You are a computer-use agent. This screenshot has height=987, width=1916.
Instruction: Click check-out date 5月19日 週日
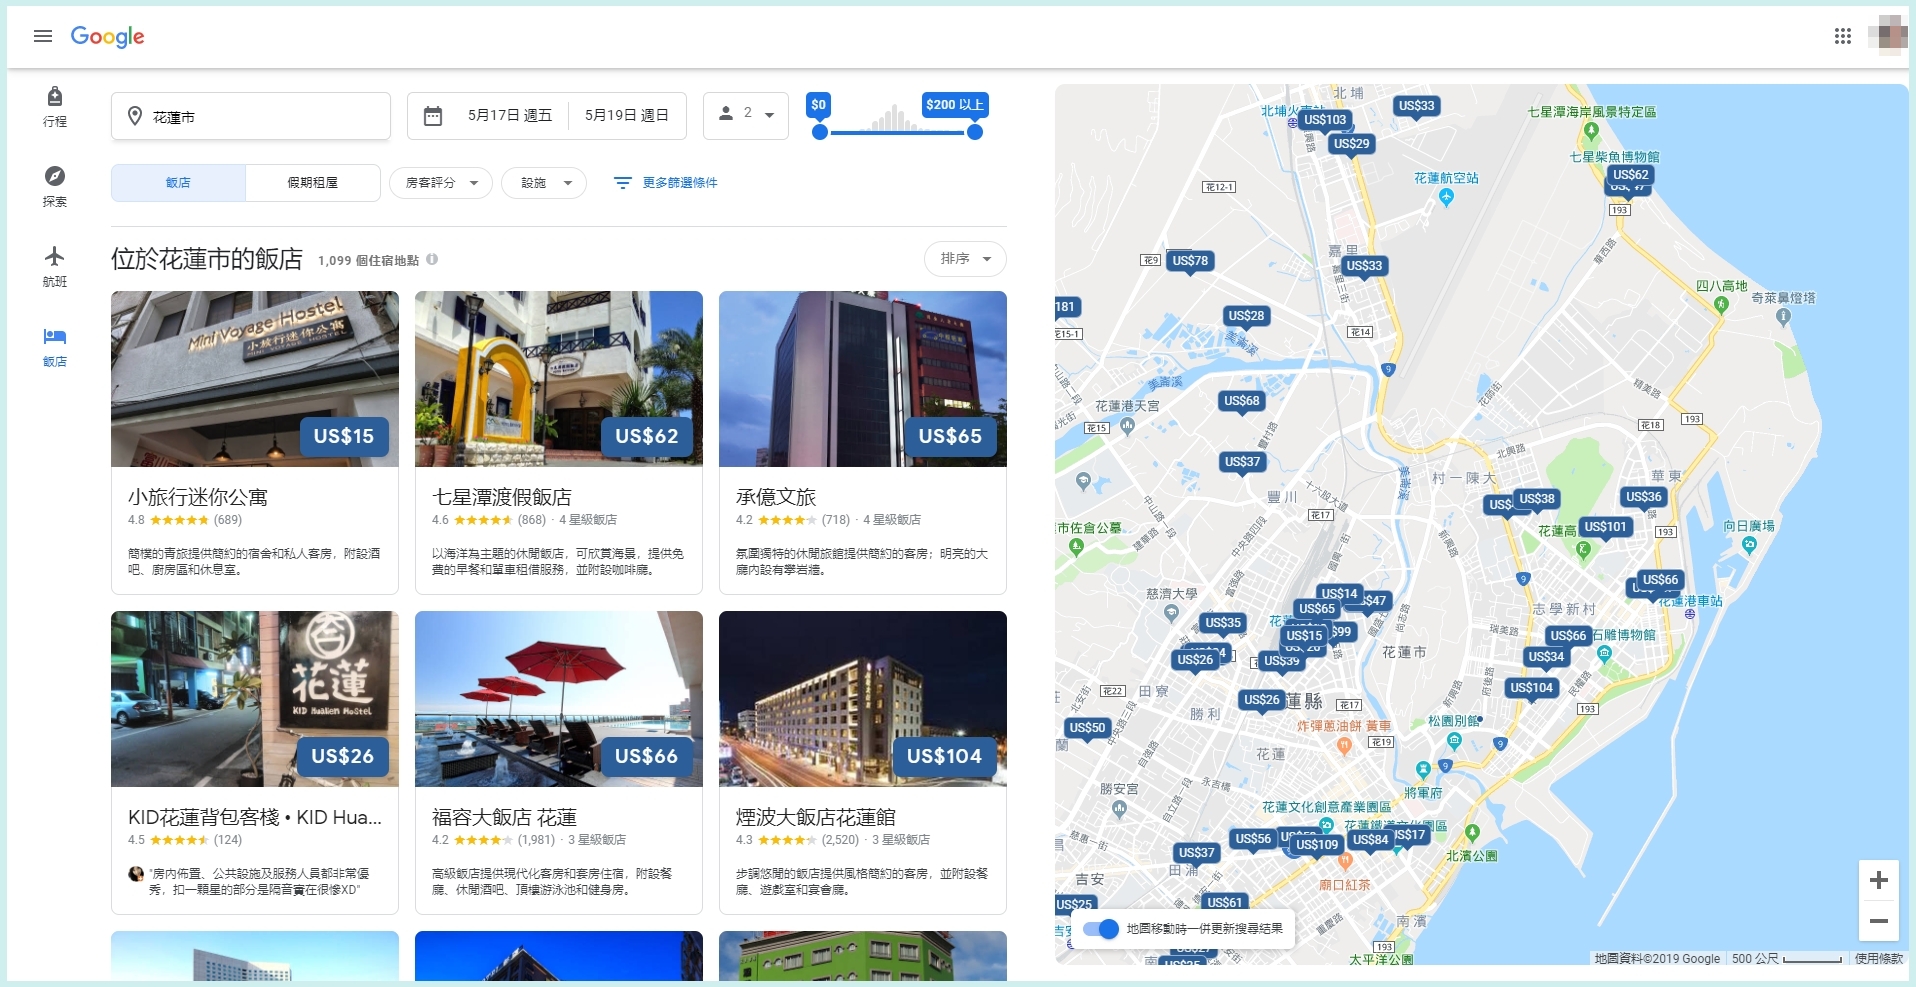pos(627,116)
